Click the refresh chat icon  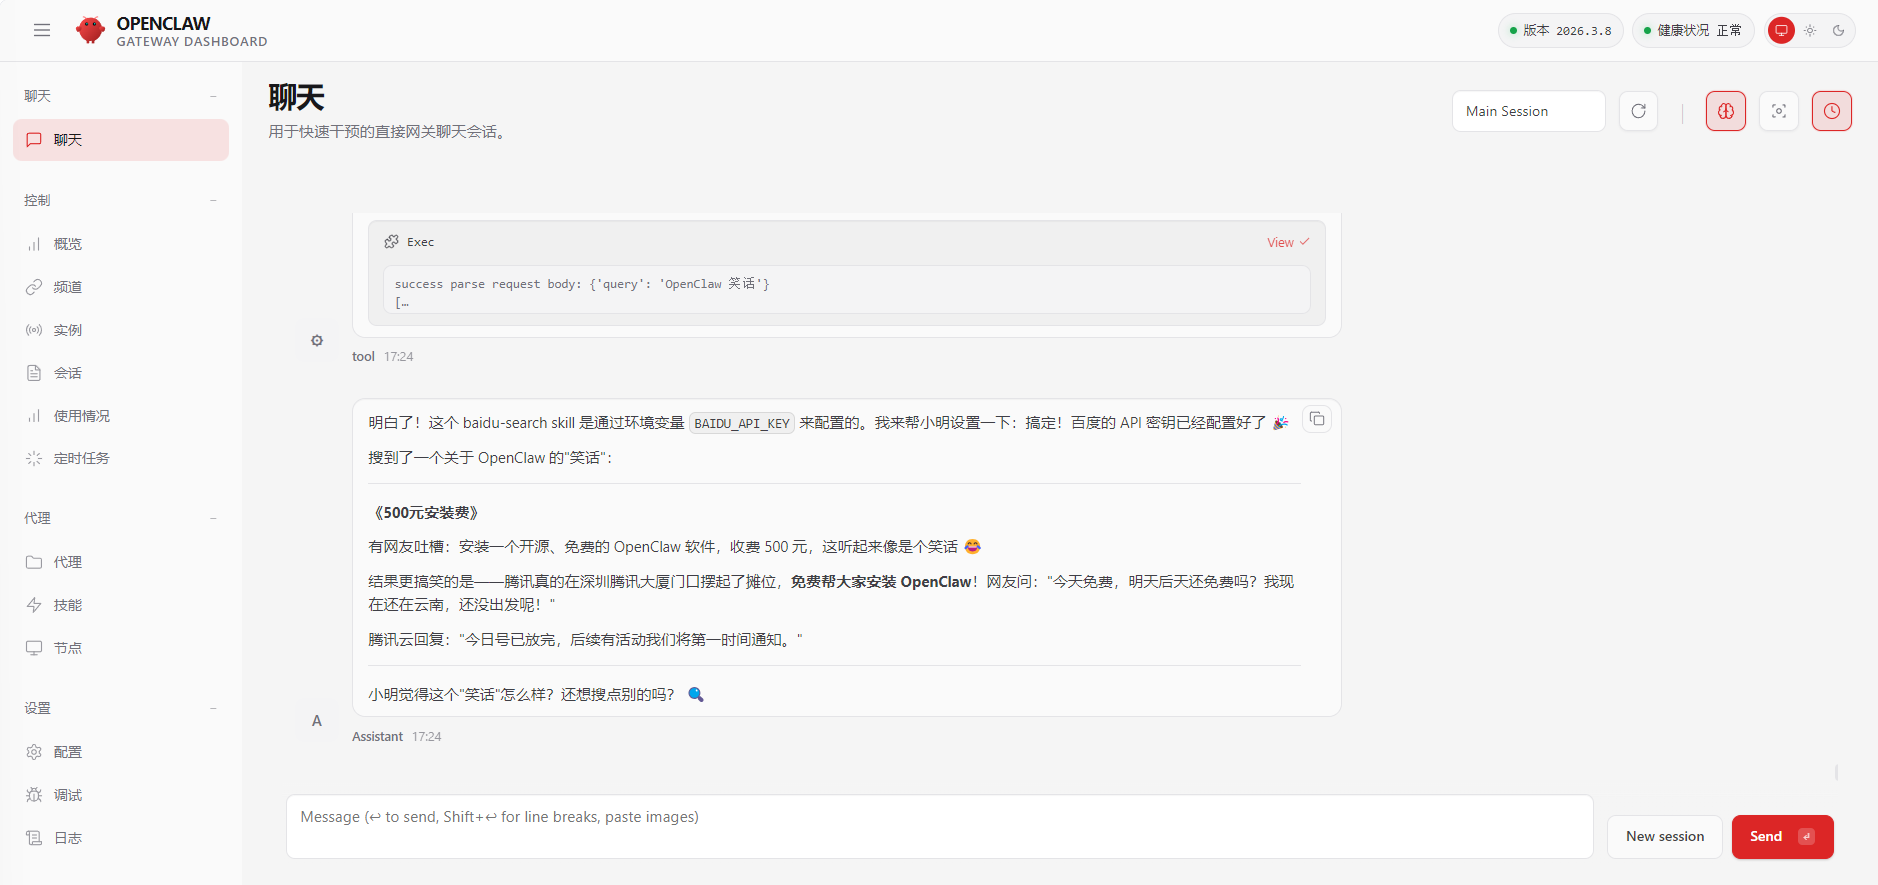[x=1638, y=111]
